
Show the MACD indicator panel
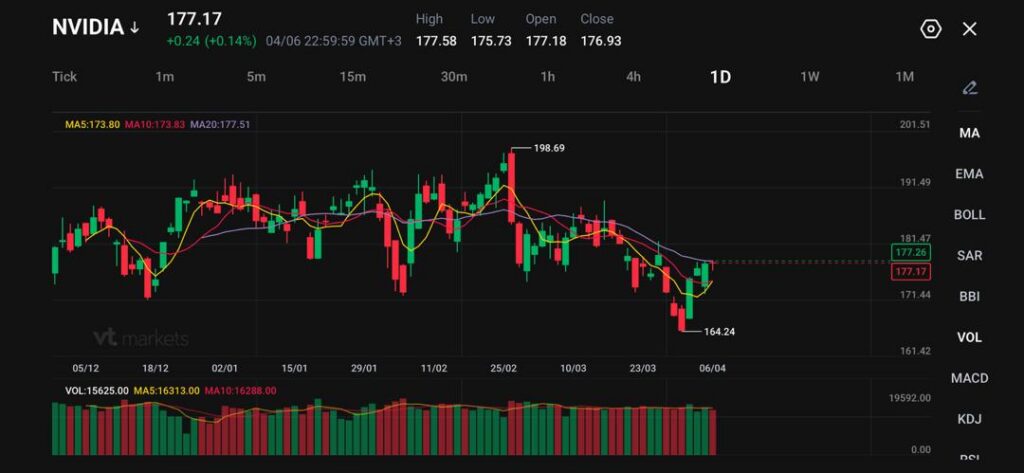(969, 378)
